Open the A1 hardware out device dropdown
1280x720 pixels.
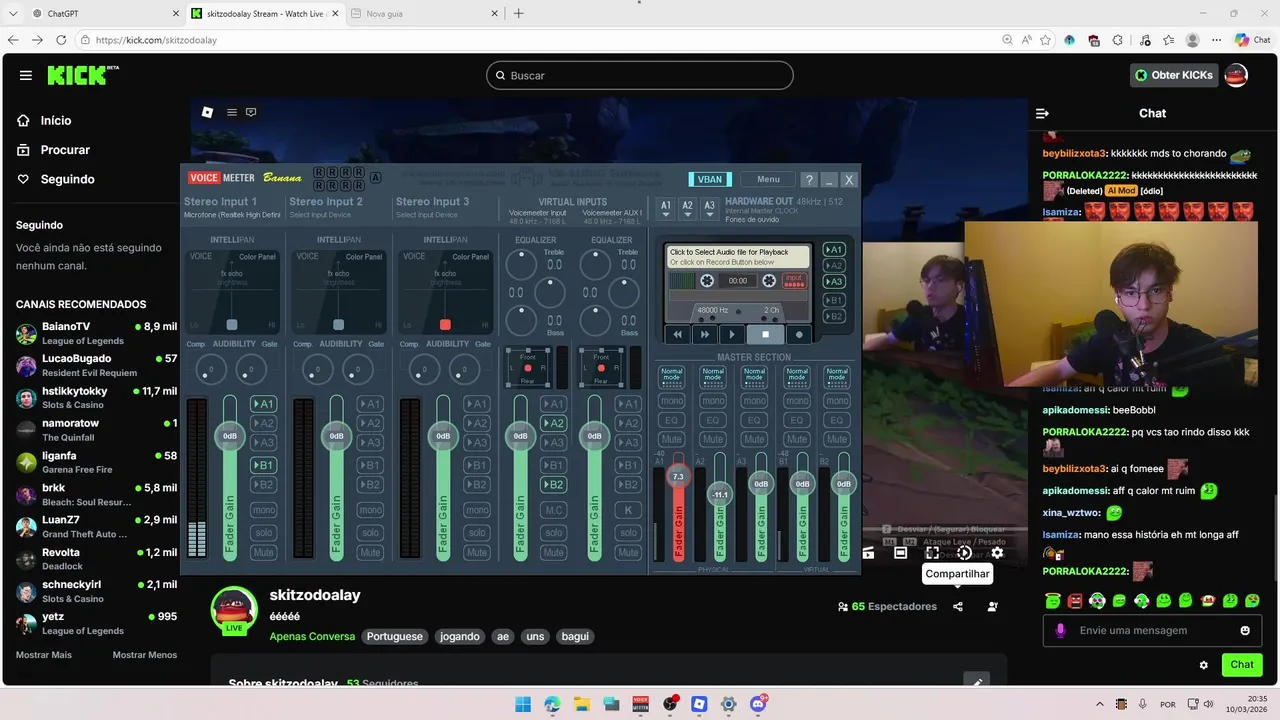[x=666, y=208]
